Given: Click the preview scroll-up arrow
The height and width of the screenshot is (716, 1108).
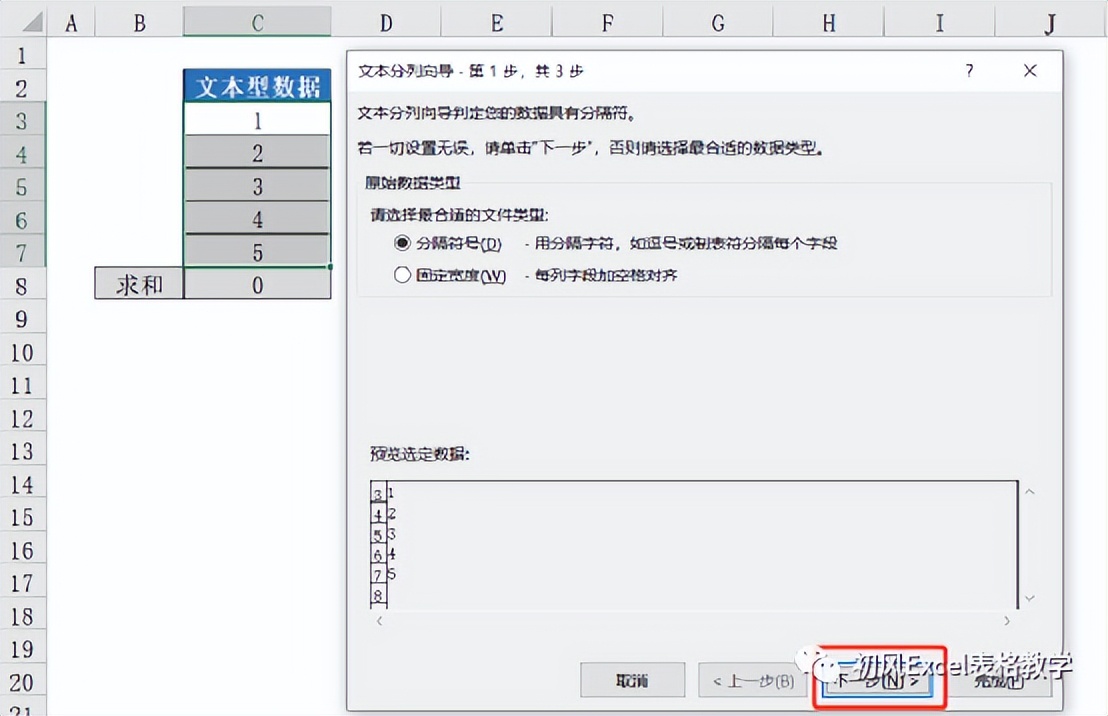Looking at the screenshot, I should (1030, 492).
